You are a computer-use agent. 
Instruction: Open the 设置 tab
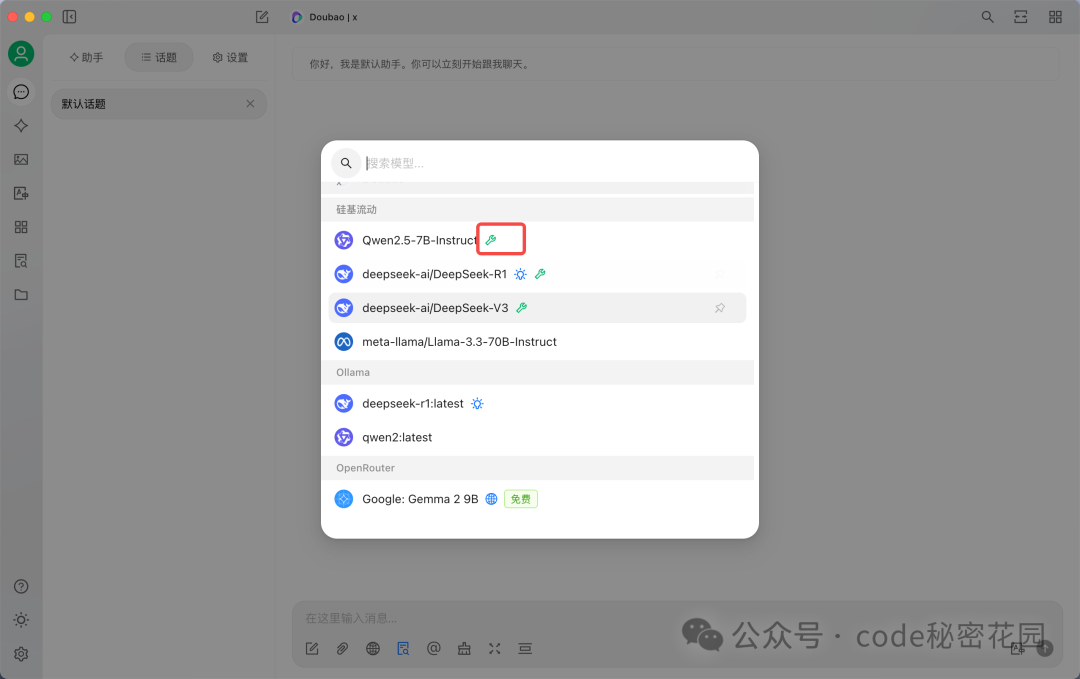(x=229, y=57)
